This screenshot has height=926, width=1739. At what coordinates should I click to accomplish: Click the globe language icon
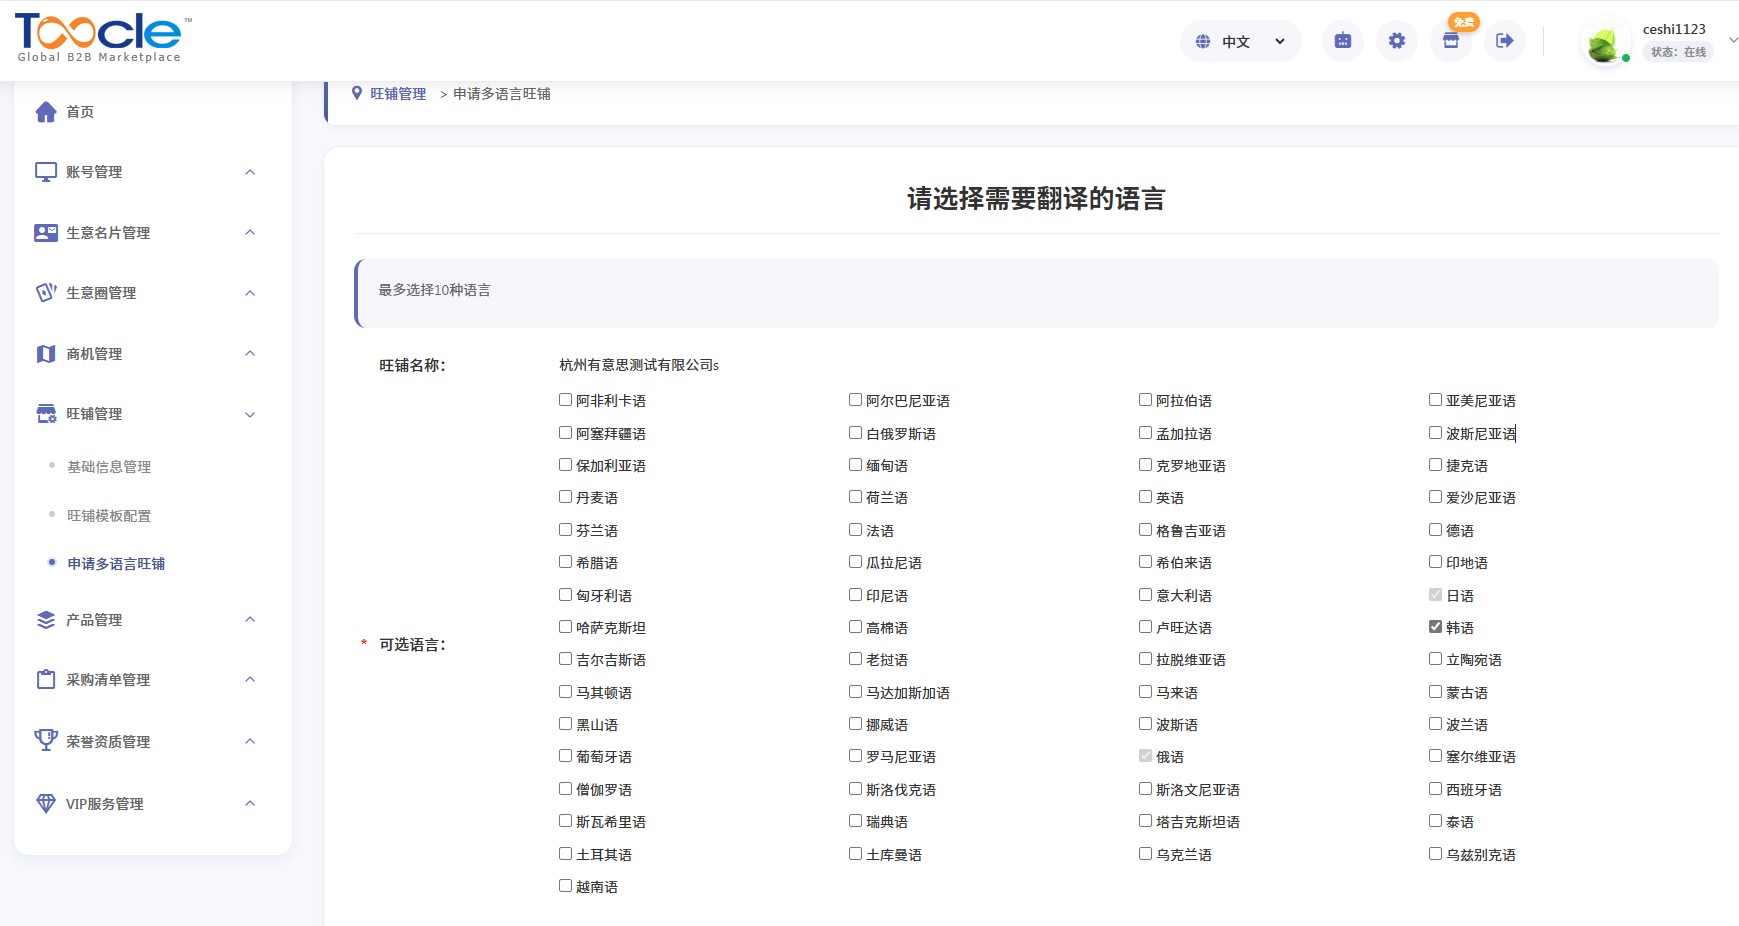point(1203,41)
